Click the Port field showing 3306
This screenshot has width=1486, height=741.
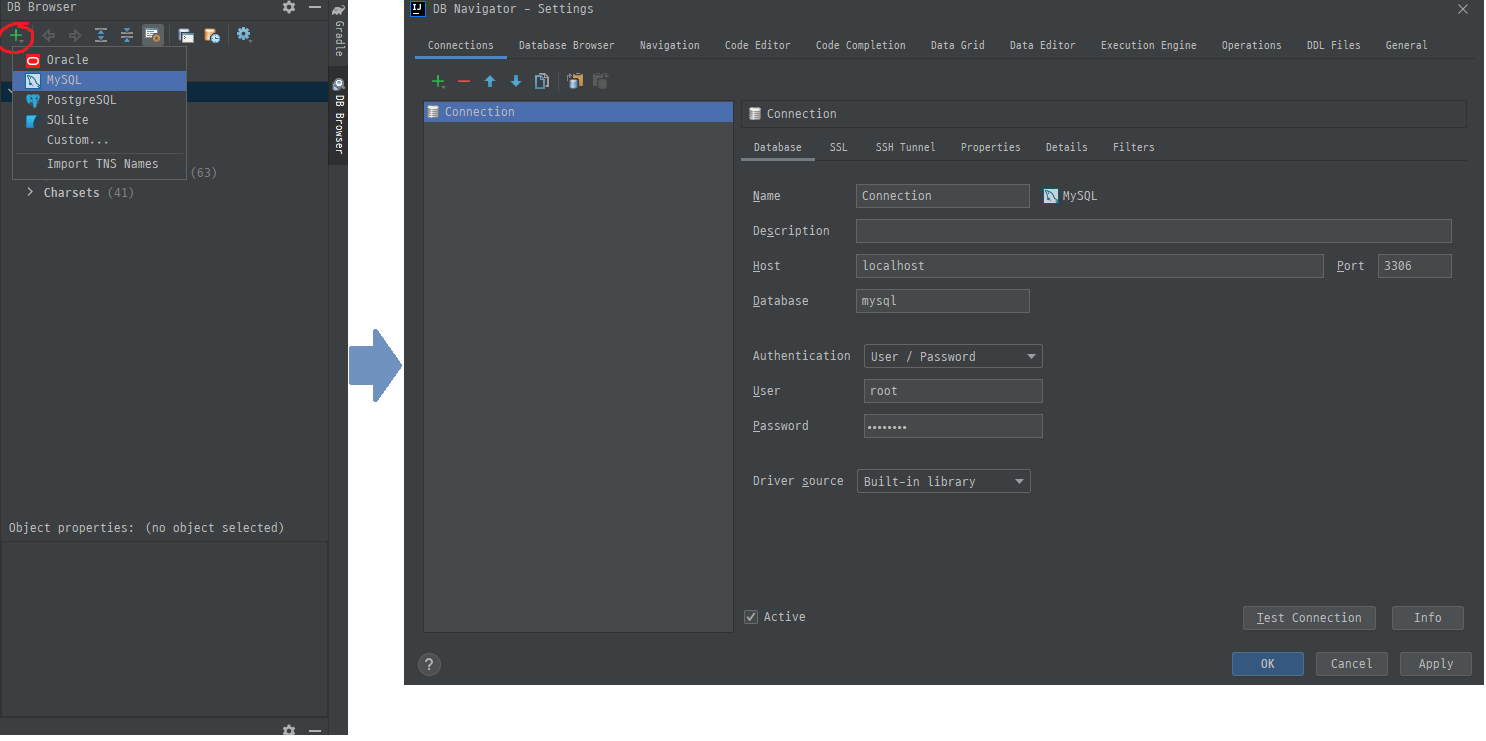1414,266
